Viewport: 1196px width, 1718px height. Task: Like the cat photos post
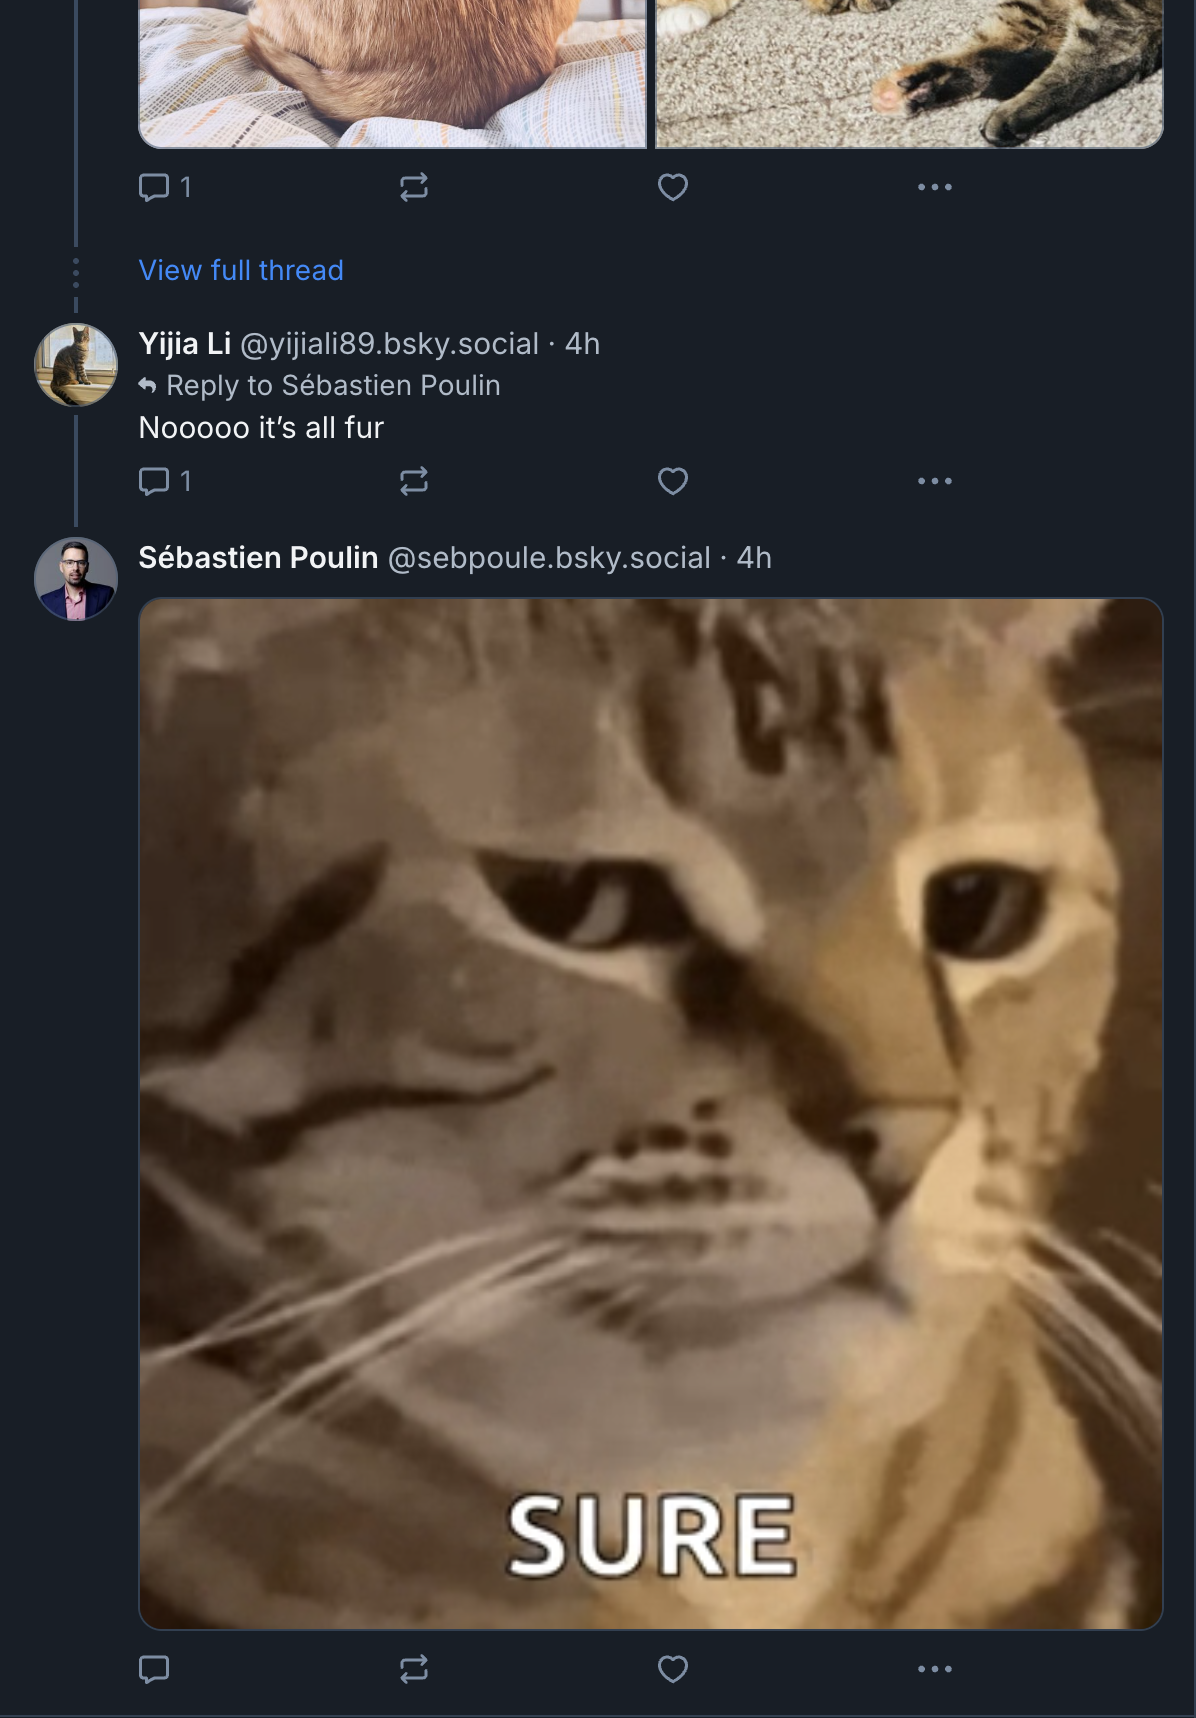click(x=673, y=187)
